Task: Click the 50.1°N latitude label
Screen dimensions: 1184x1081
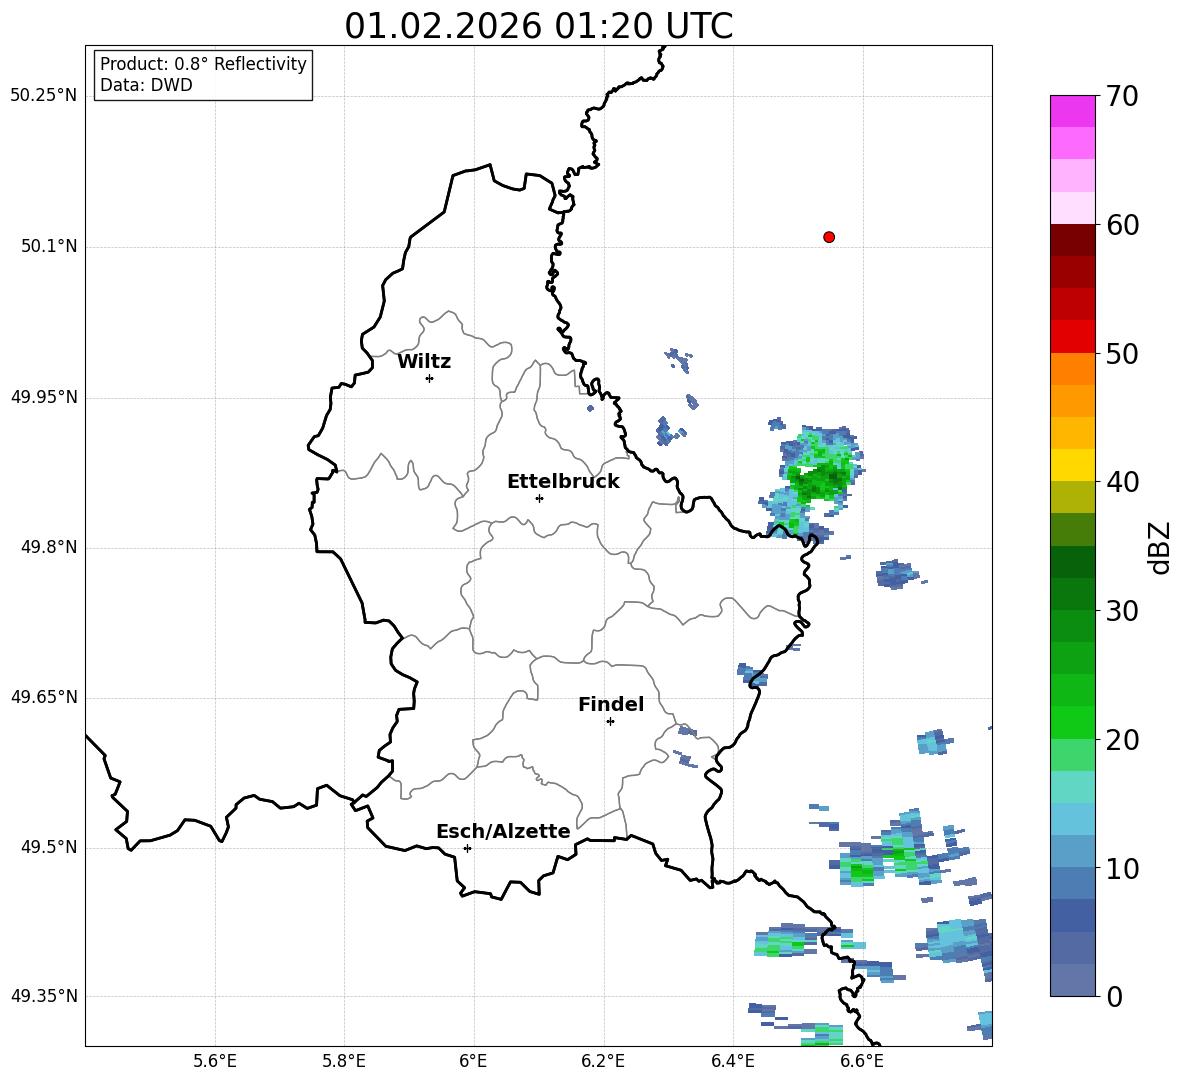Action: tap(49, 246)
